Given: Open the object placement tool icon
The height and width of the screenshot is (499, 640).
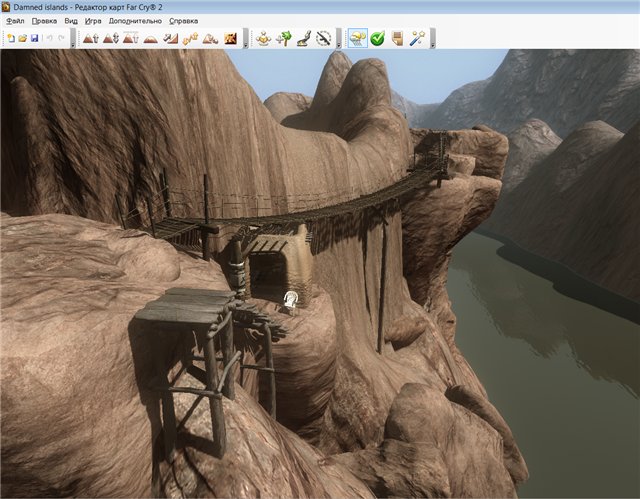Looking at the screenshot, I should point(264,38).
